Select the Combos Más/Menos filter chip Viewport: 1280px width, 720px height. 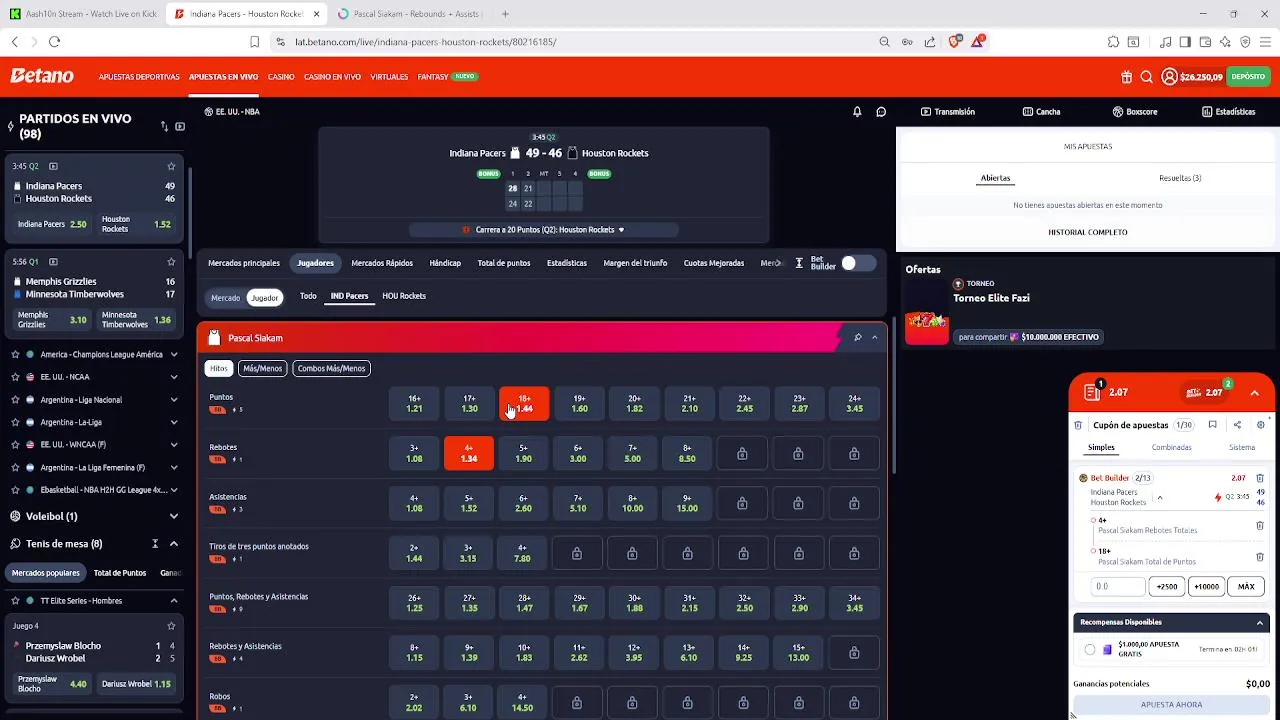(331, 368)
